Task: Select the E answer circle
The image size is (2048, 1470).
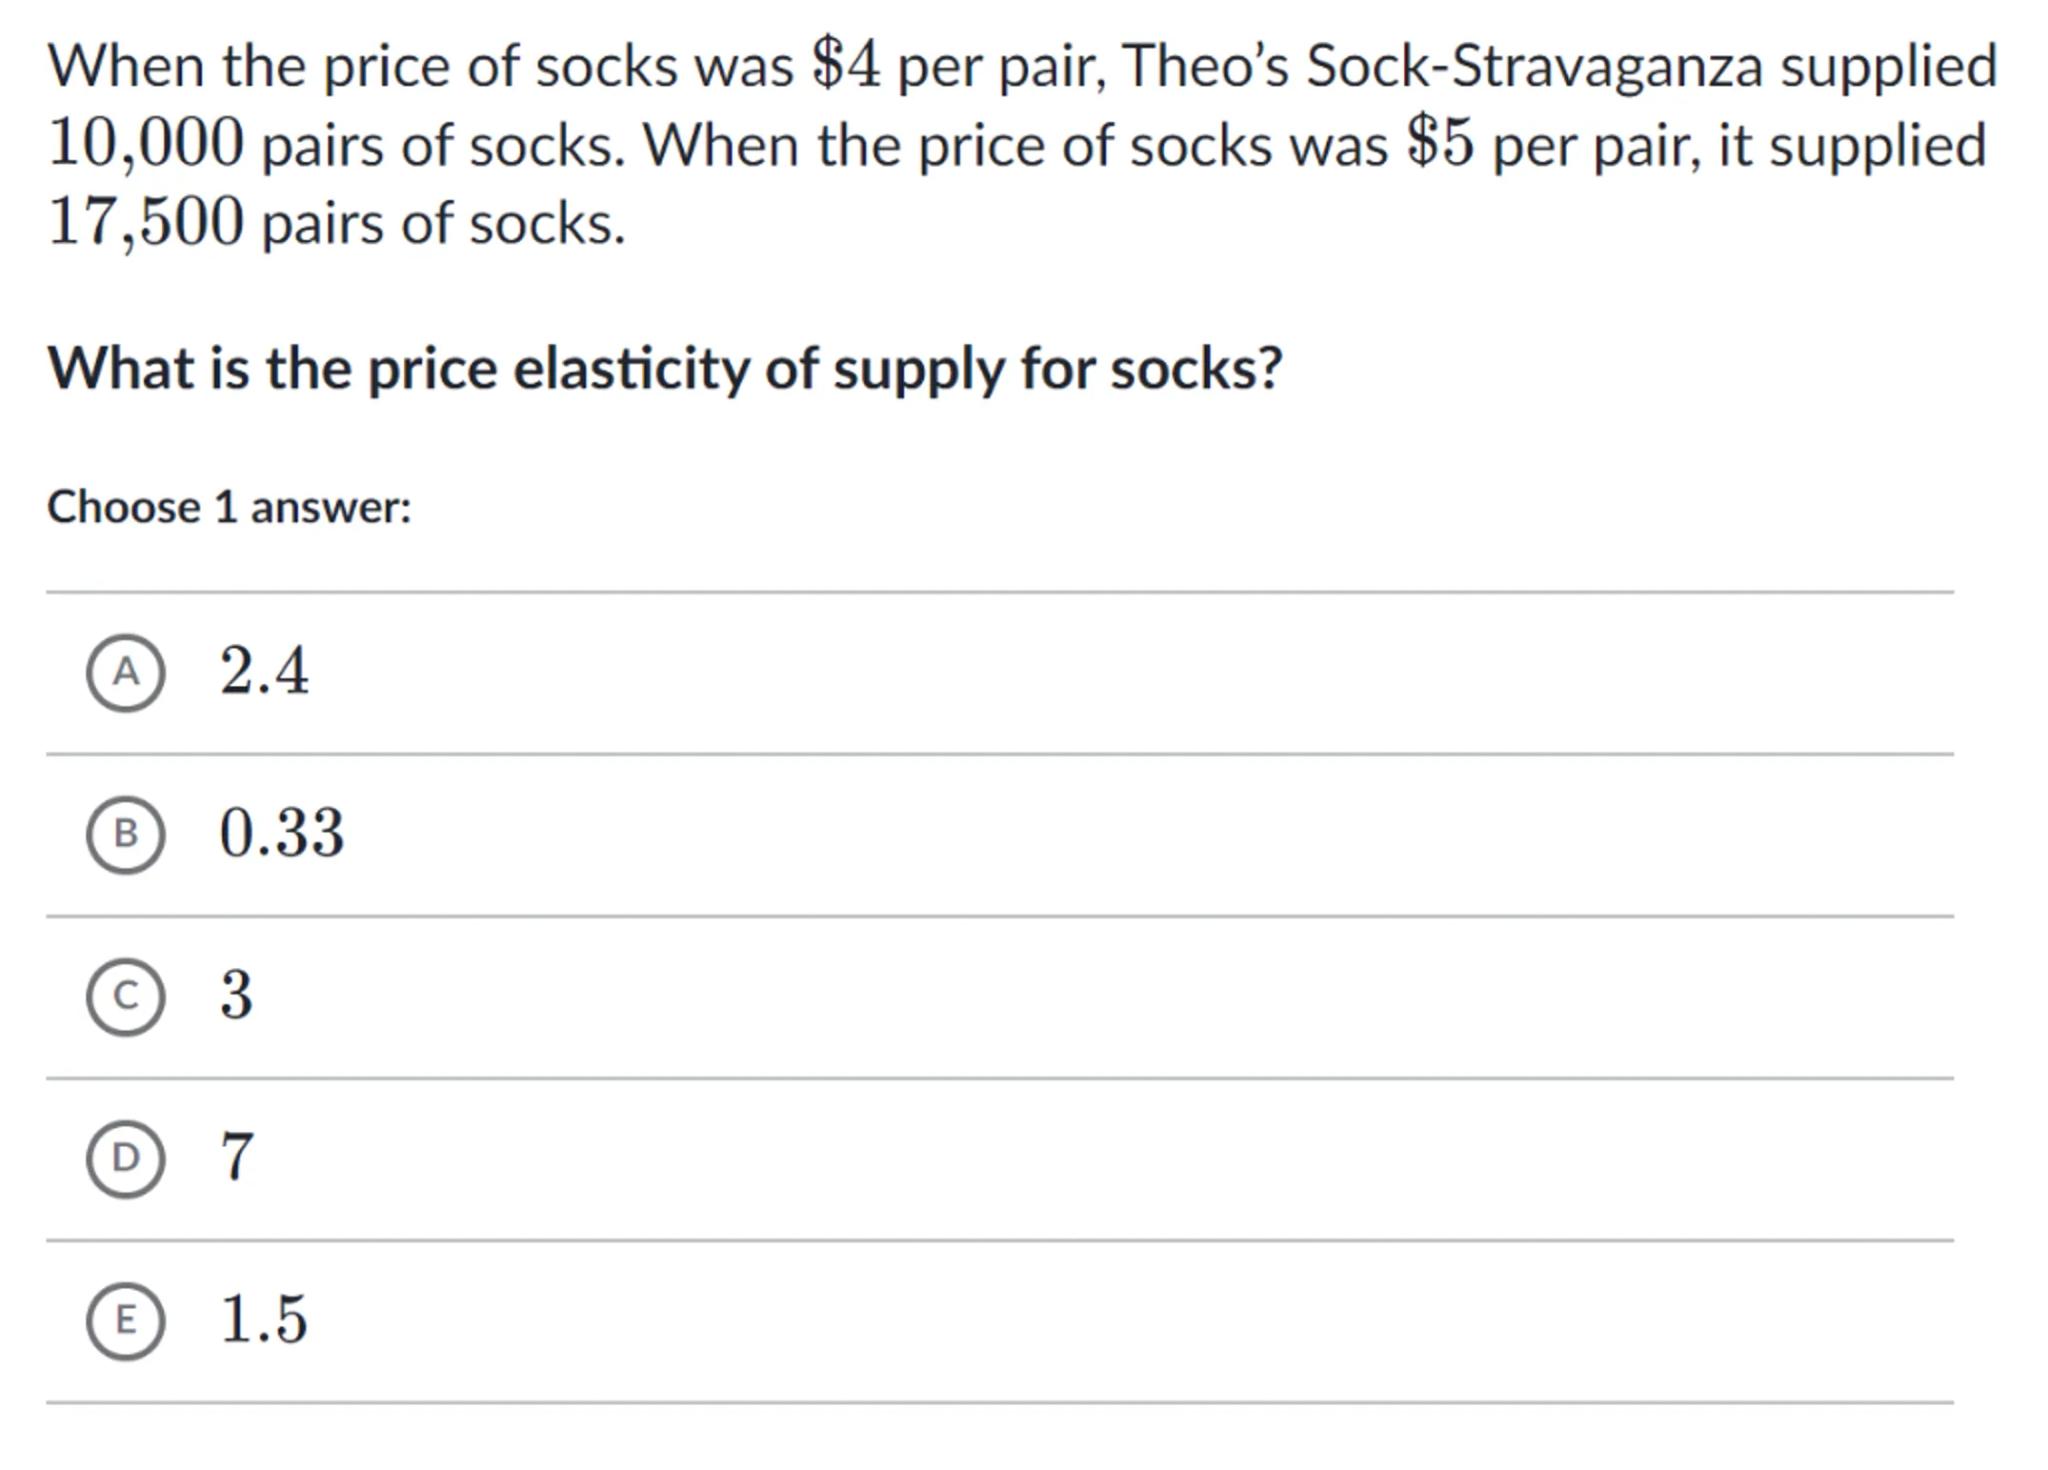Action: [x=125, y=1320]
